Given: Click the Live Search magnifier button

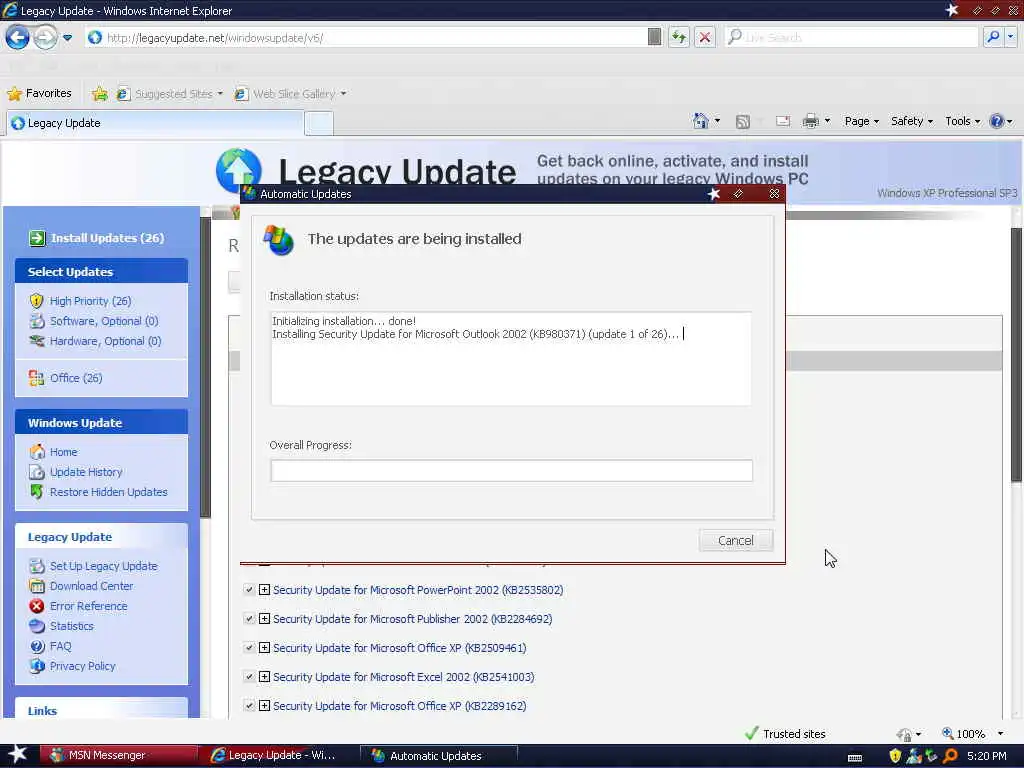Looking at the screenshot, I should click(x=993, y=37).
